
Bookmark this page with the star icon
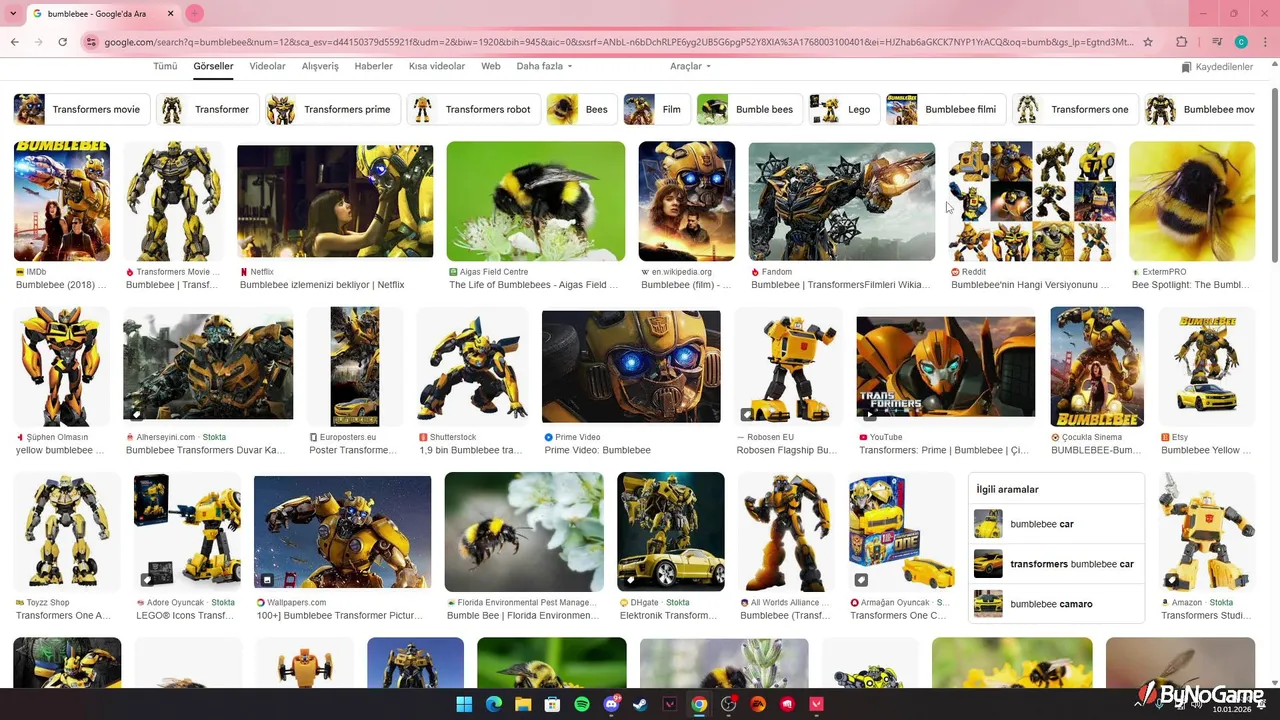point(1148,42)
